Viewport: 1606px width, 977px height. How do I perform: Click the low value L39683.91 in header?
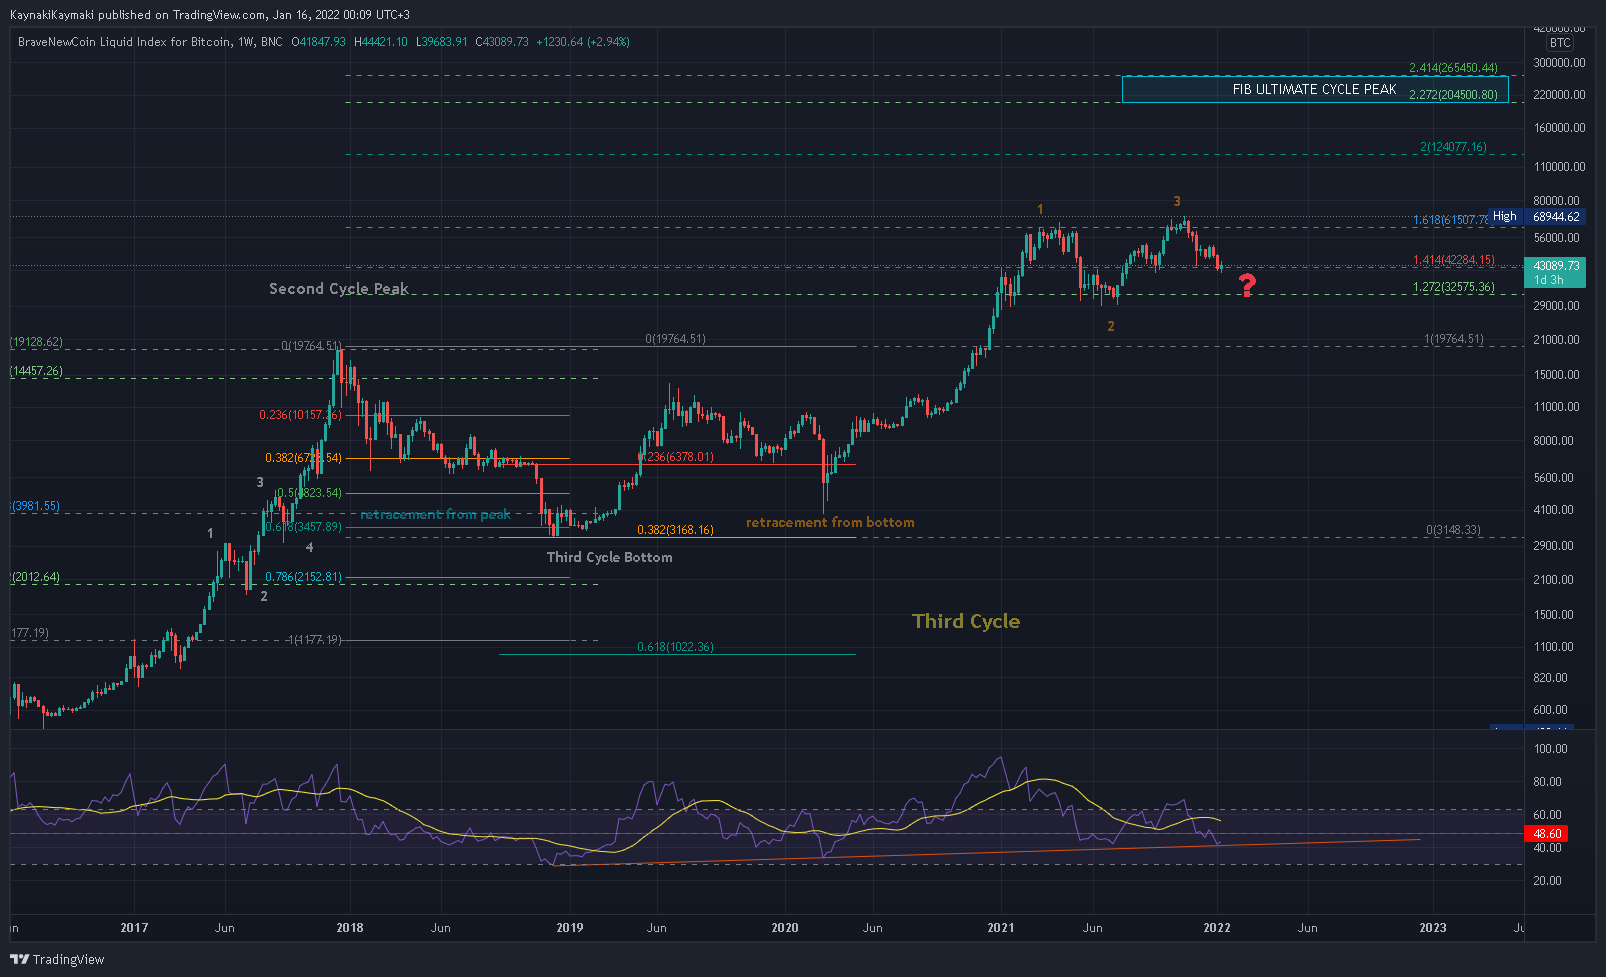(442, 42)
